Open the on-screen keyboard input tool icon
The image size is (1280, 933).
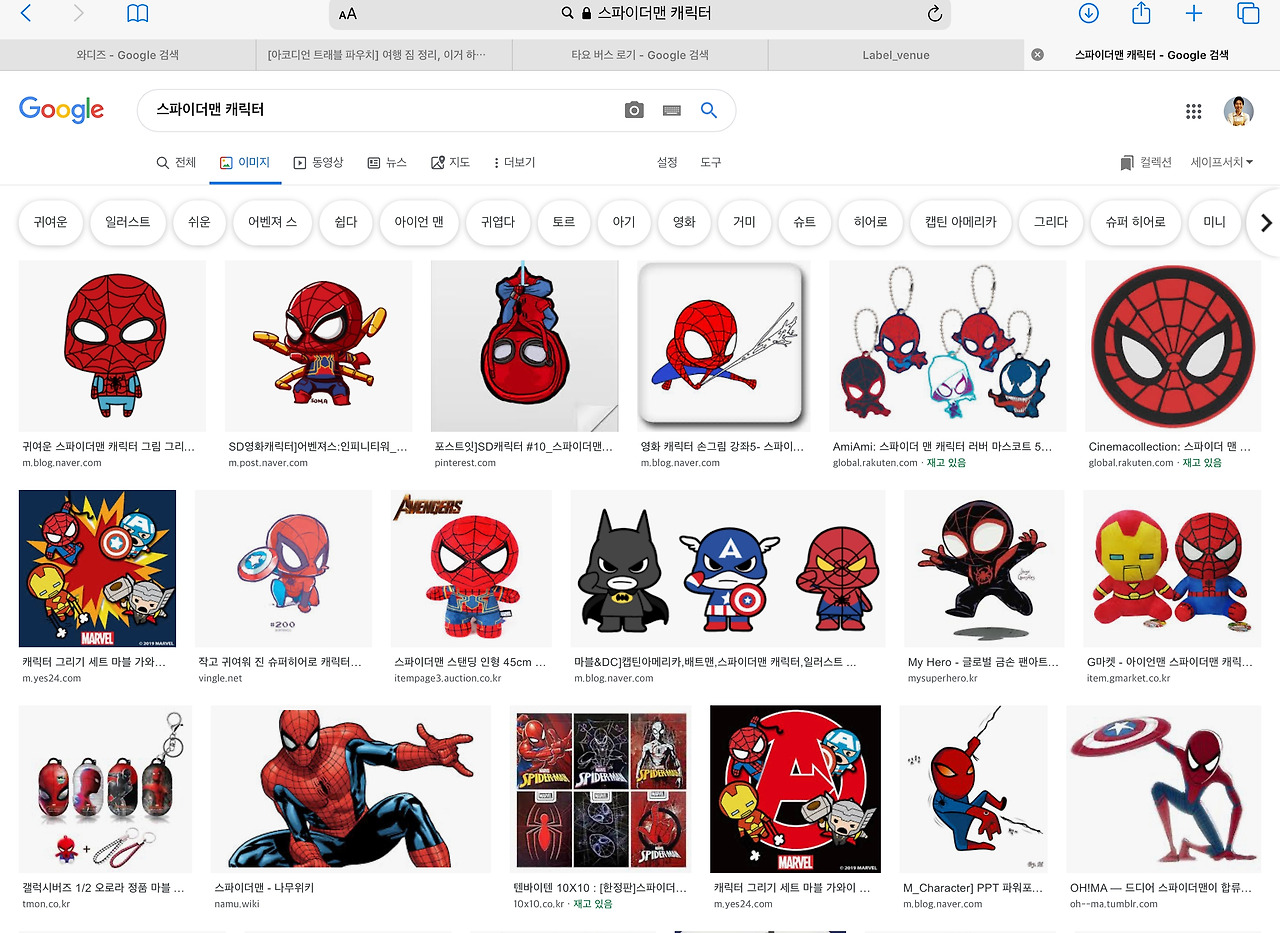click(672, 110)
